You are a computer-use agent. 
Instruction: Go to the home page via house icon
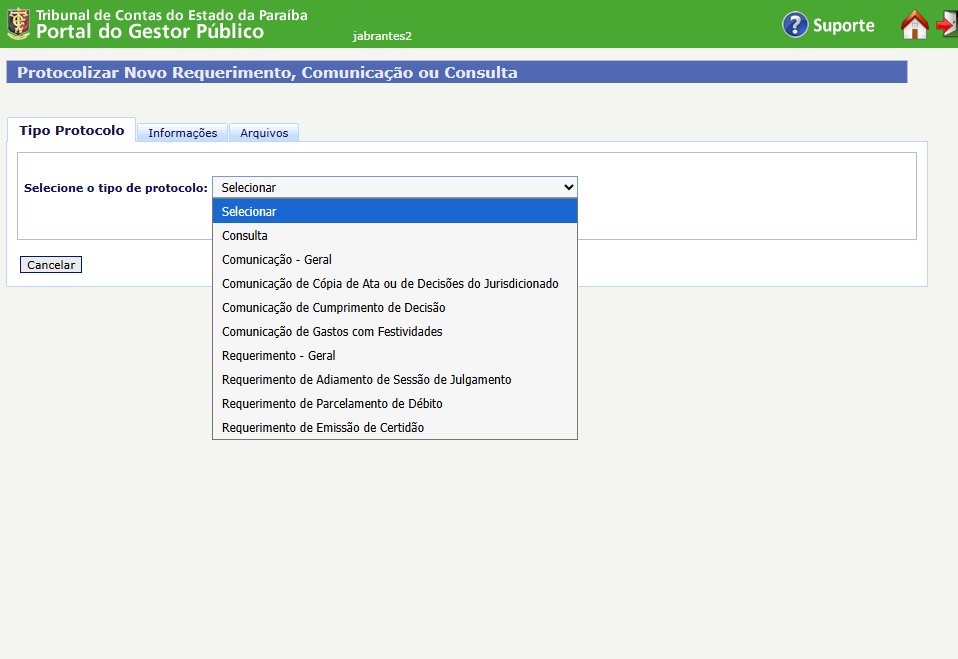(x=914, y=25)
